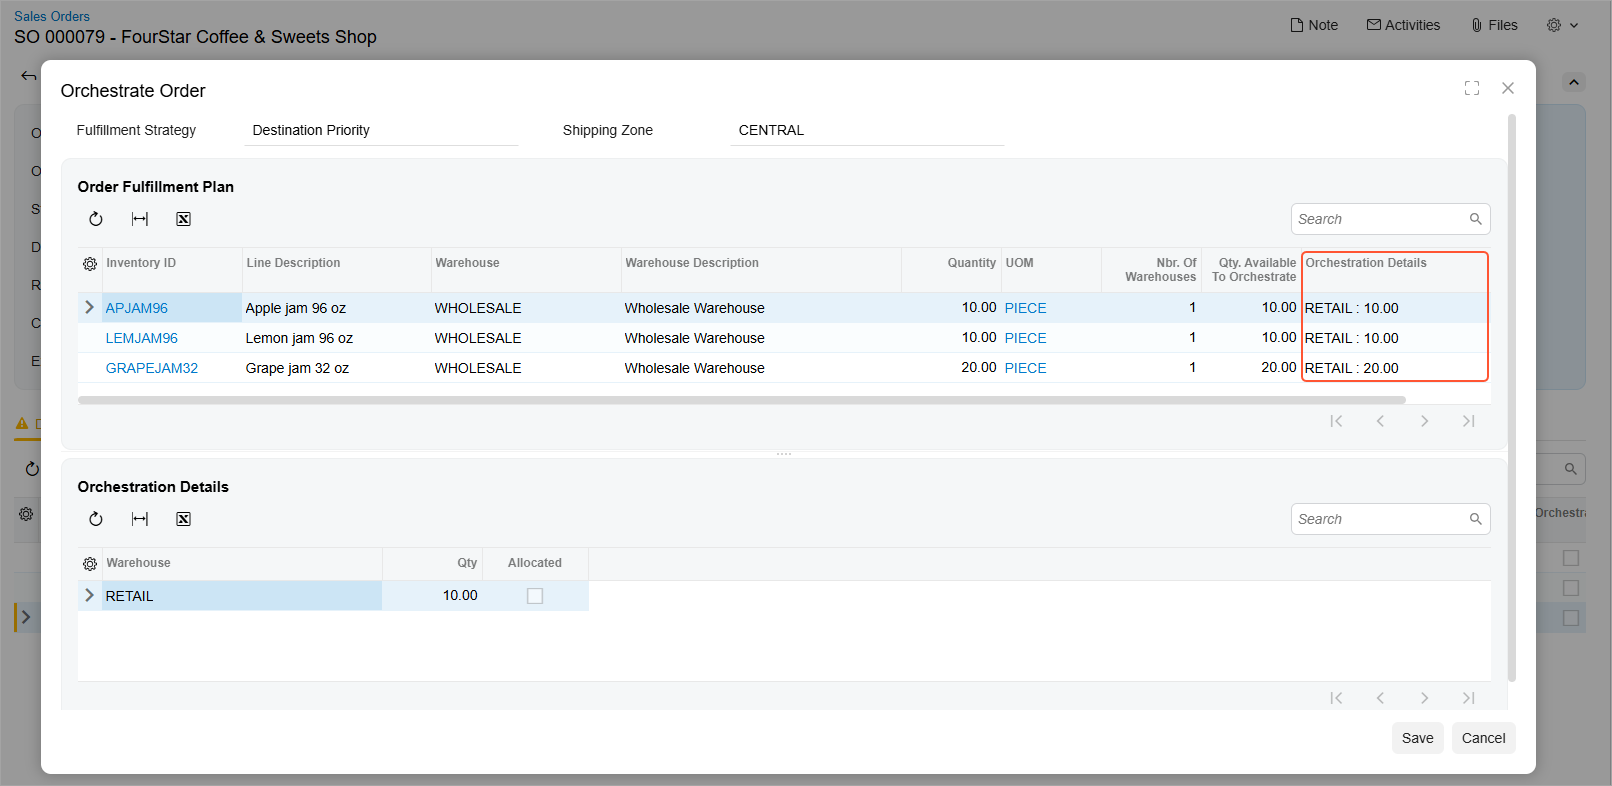Click the Save button

pyautogui.click(x=1417, y=738)
